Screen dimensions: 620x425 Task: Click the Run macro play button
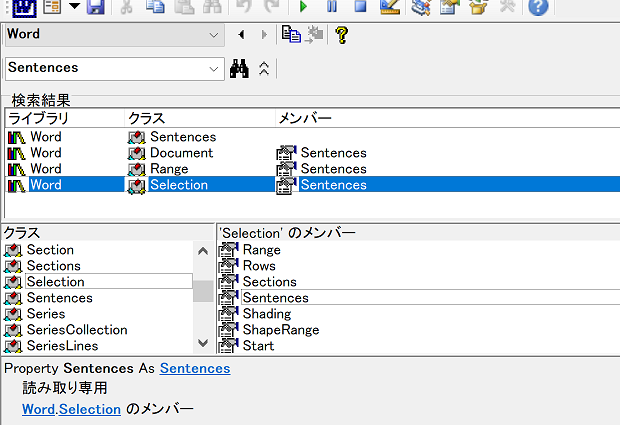(304, 8)
